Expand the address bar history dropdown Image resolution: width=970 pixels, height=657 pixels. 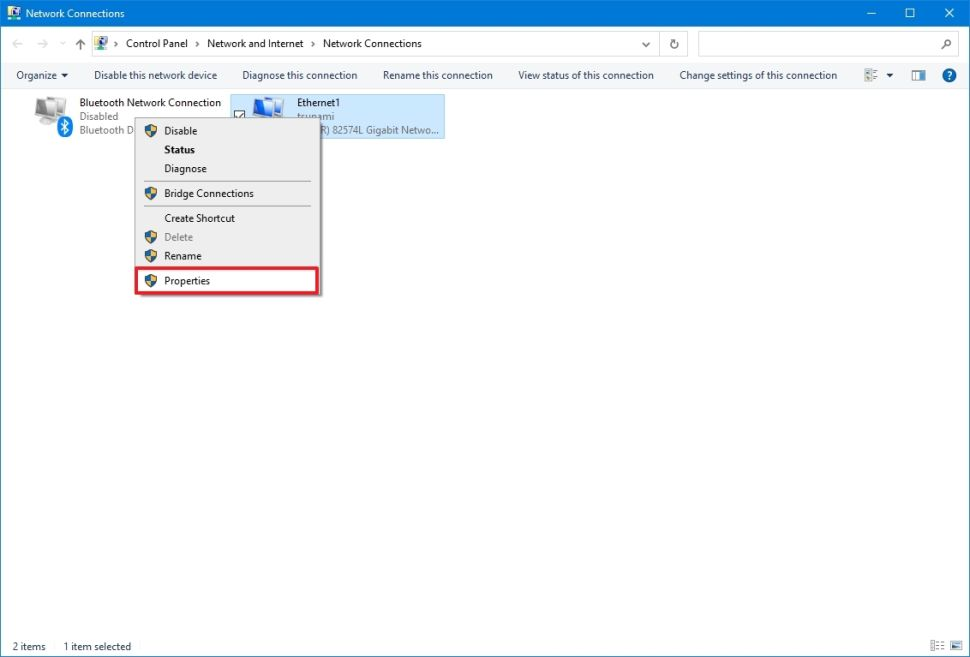coord(646,43)
